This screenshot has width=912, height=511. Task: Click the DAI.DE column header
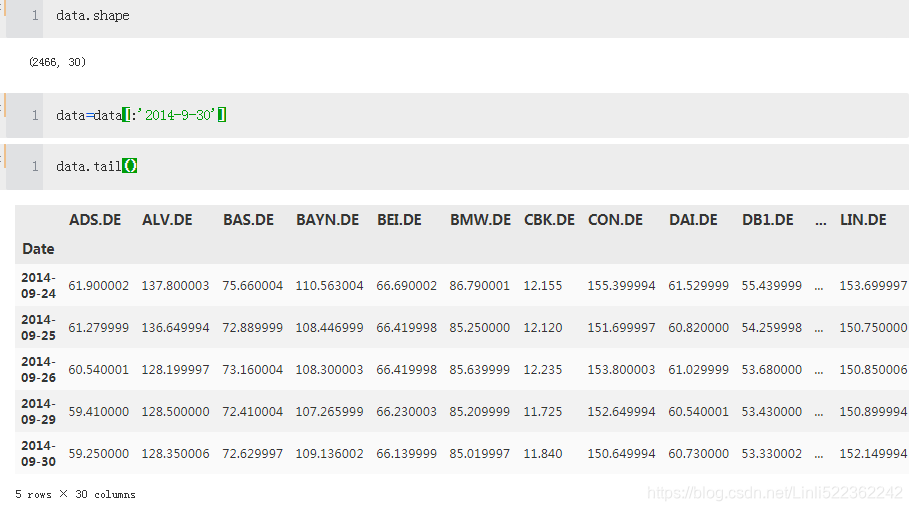click(693, 220)
